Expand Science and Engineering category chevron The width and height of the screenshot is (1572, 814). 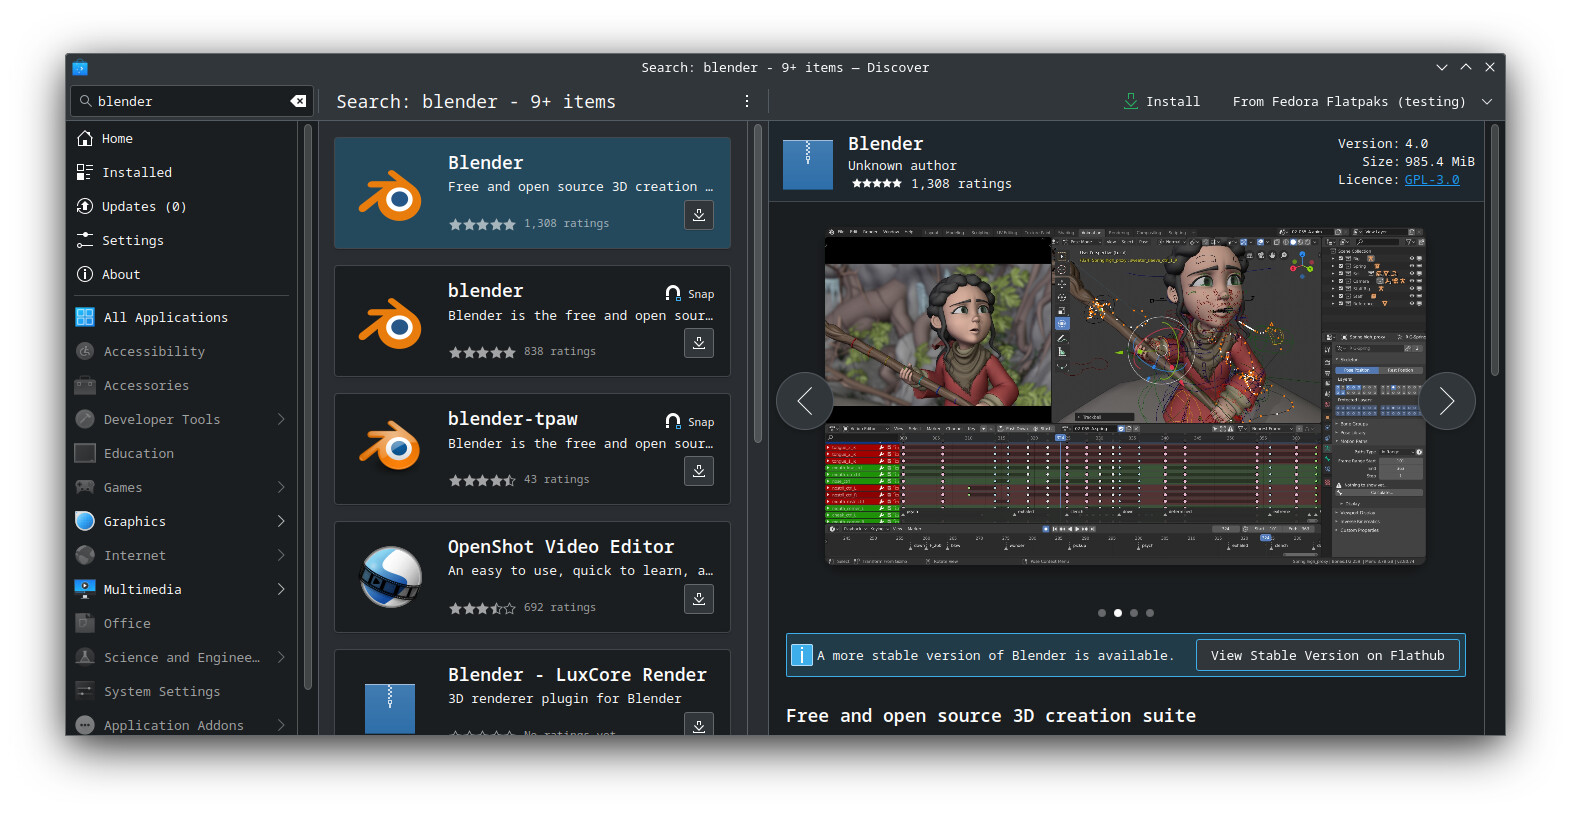pos(281,657)
